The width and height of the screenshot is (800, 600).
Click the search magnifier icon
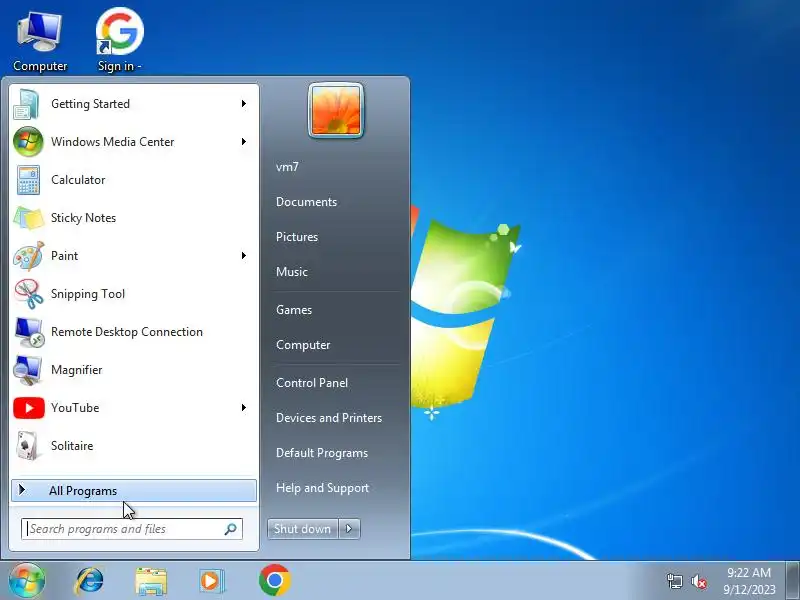point(231,529)
